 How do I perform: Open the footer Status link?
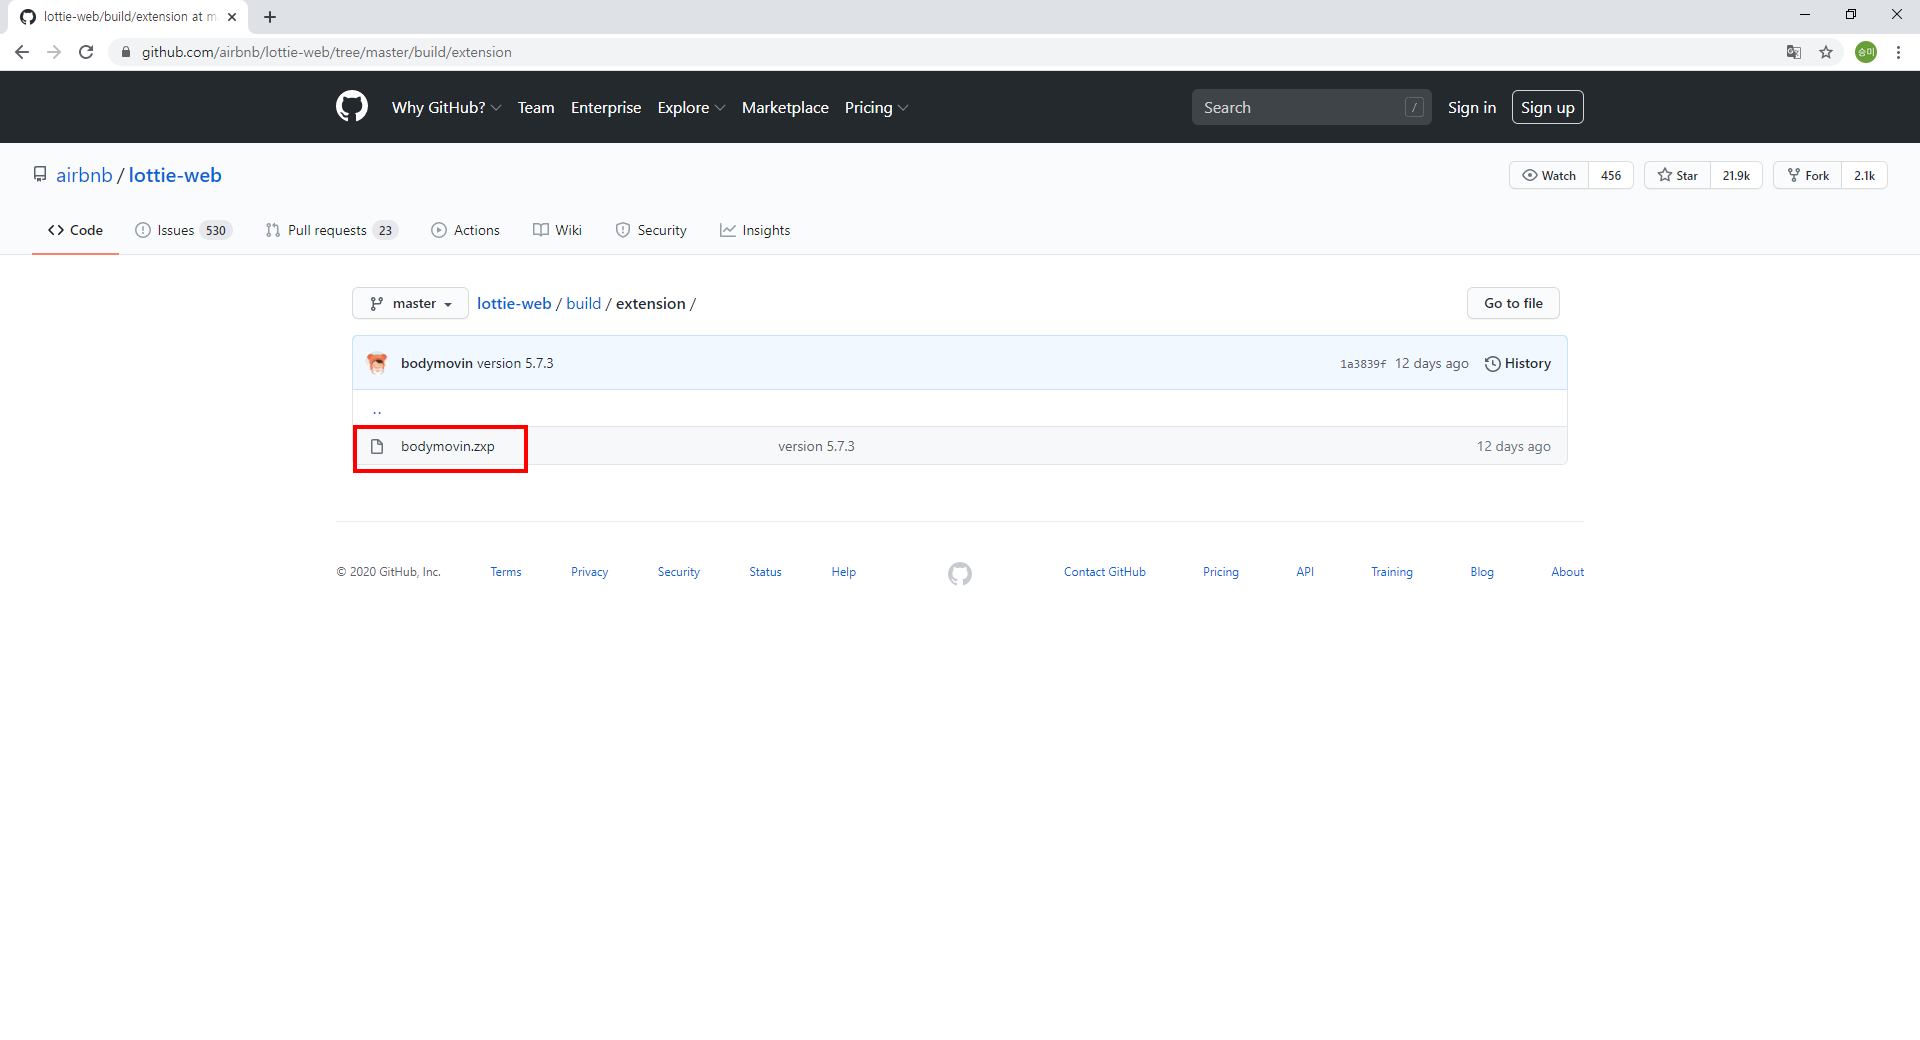click(765, 572)
